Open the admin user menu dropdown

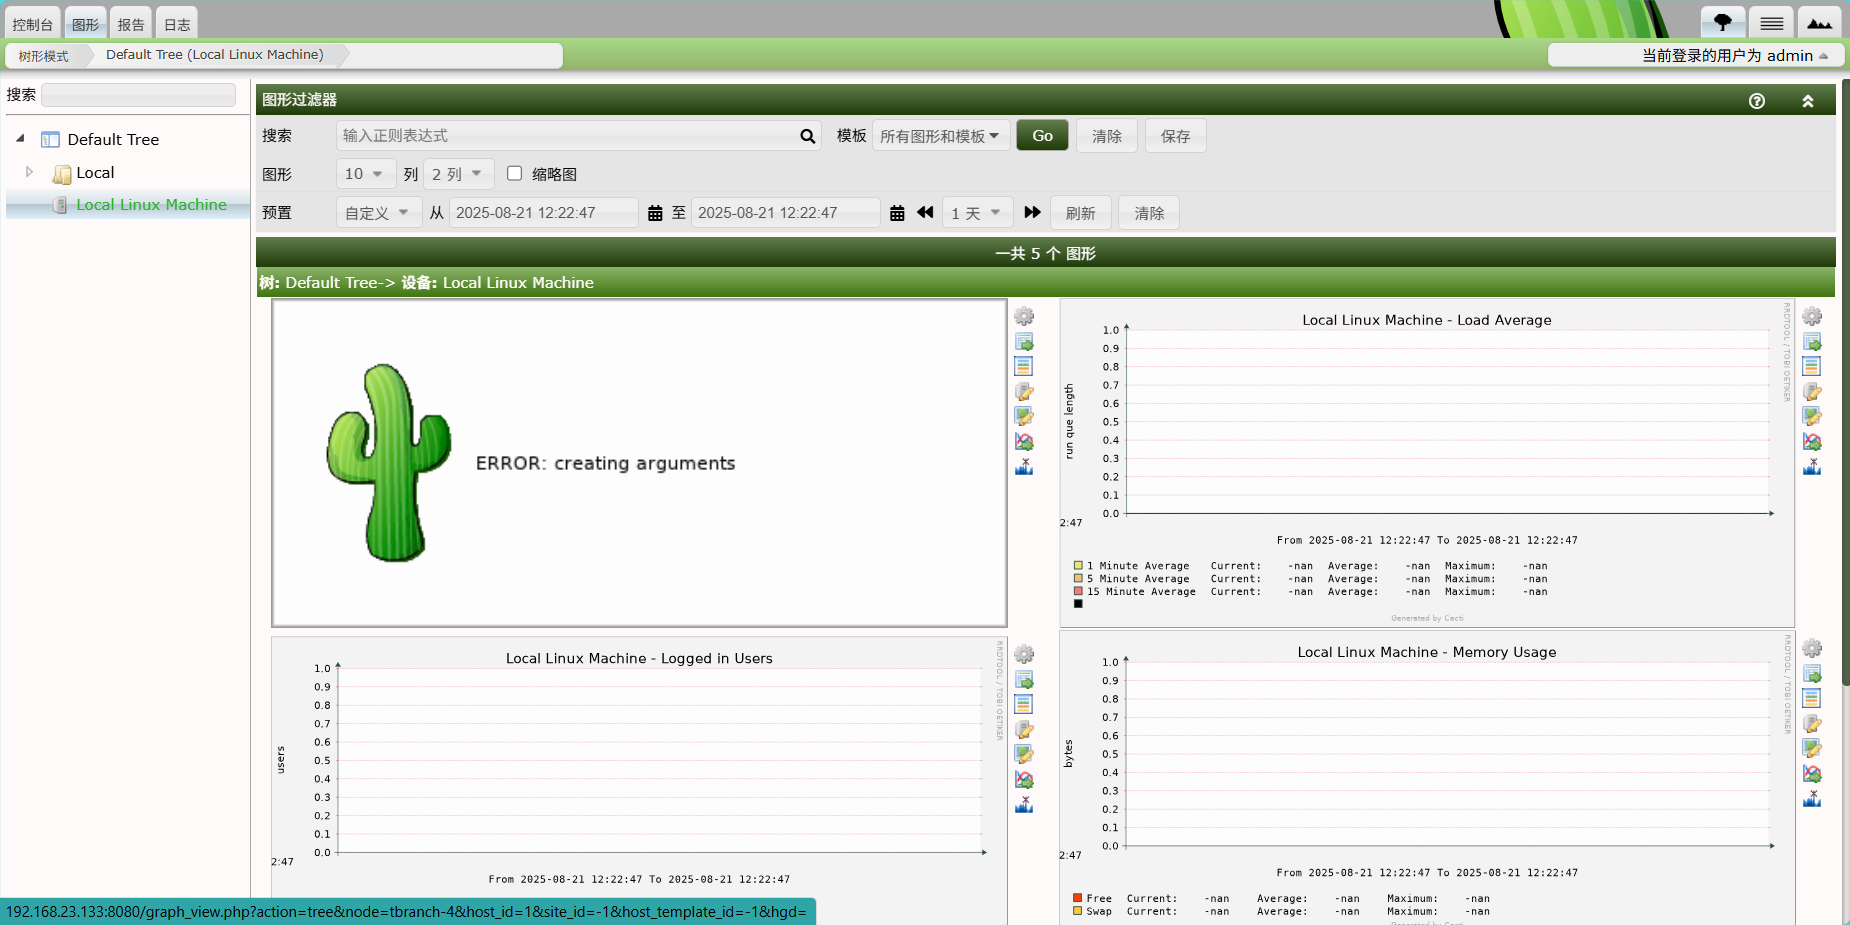pyautogui.click(x=1735, y=55)
